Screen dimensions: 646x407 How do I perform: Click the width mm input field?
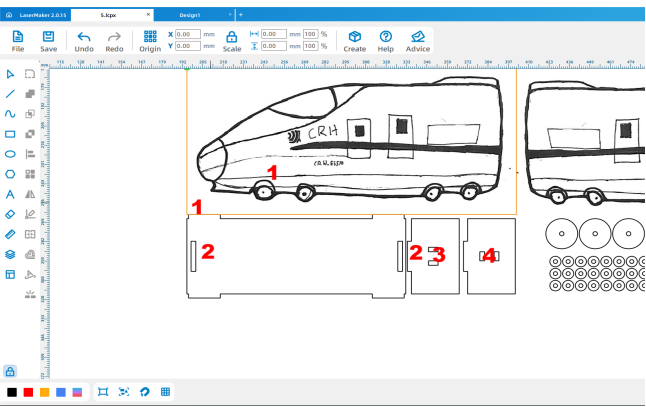click(274, 34)
